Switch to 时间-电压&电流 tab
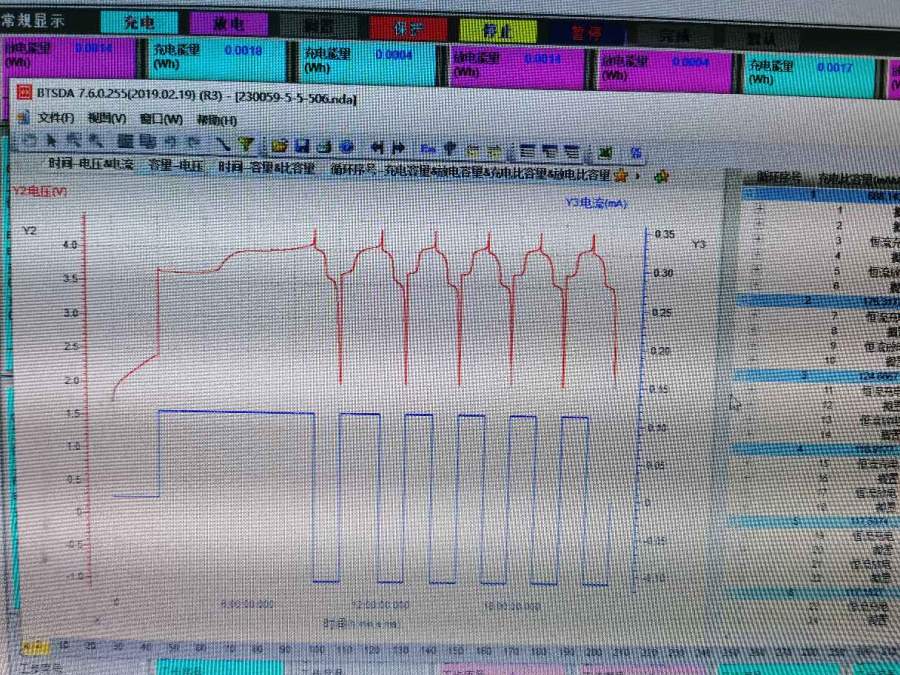The width and height of the screenshot is (900, 675). tap(91, 164)
